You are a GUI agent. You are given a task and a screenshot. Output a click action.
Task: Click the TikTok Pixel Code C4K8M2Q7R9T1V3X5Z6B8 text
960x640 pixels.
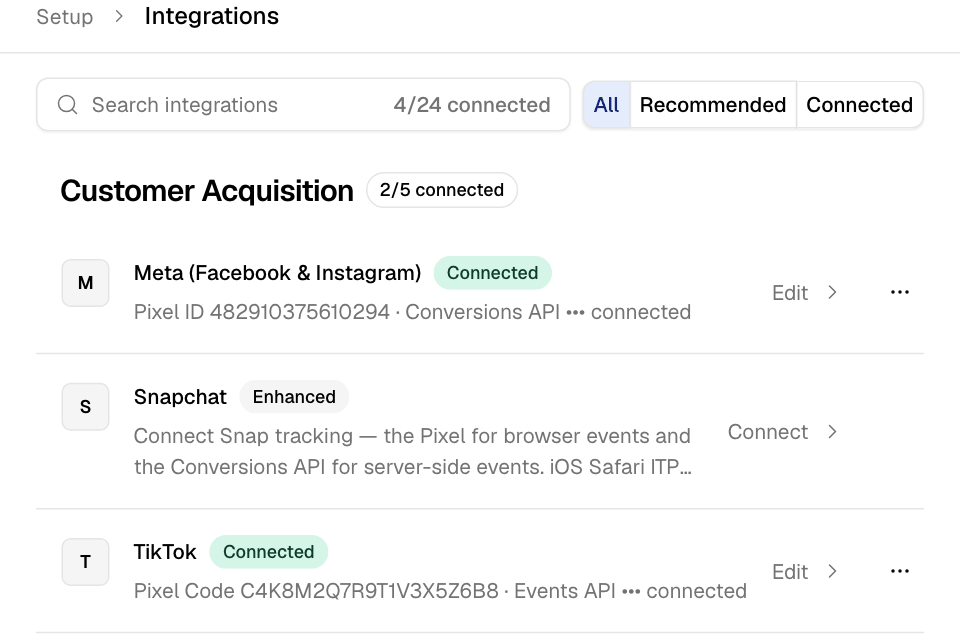pyautogui.click(x=316, y=591)
